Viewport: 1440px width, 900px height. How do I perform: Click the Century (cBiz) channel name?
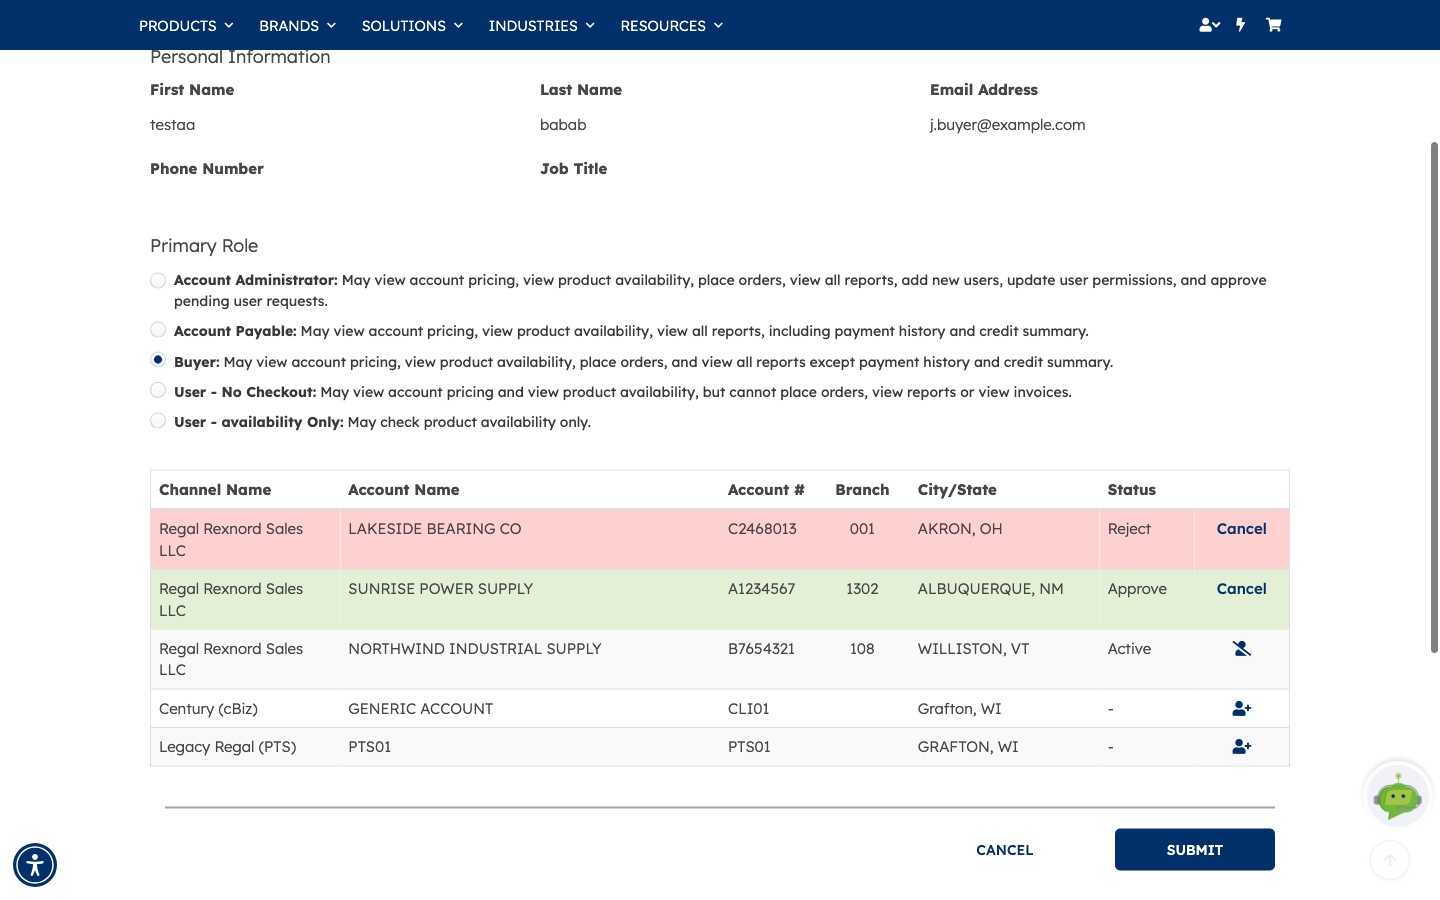pyautogui.click(x=208, y=709)
